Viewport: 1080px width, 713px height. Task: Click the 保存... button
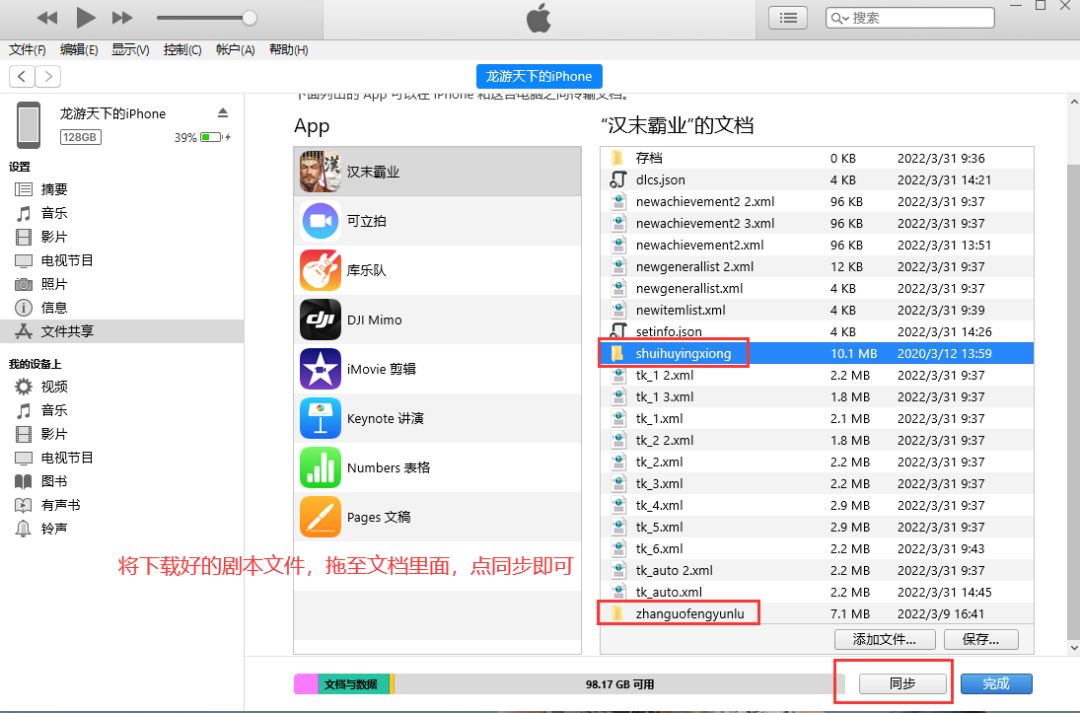click(x=980, y=639)
